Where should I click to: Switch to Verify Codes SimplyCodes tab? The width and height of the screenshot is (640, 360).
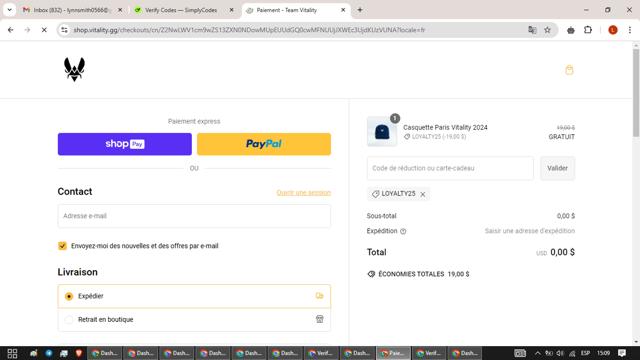(x=181, y=10)
